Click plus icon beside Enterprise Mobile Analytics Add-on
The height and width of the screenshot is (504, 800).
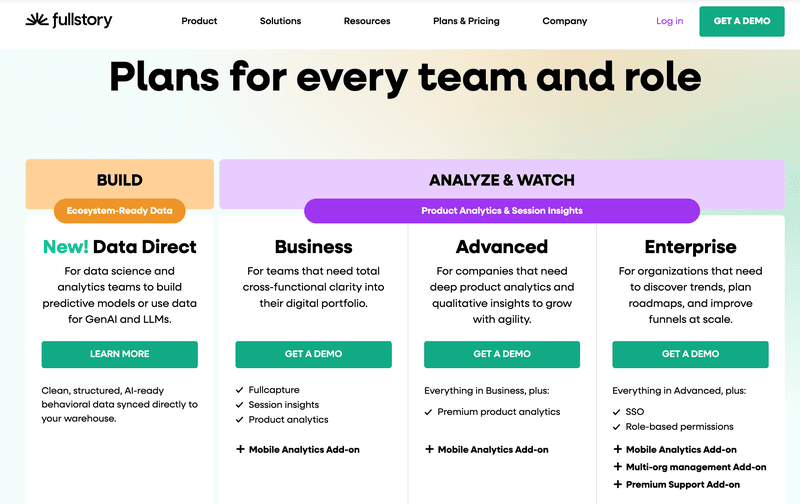[617, 449]
